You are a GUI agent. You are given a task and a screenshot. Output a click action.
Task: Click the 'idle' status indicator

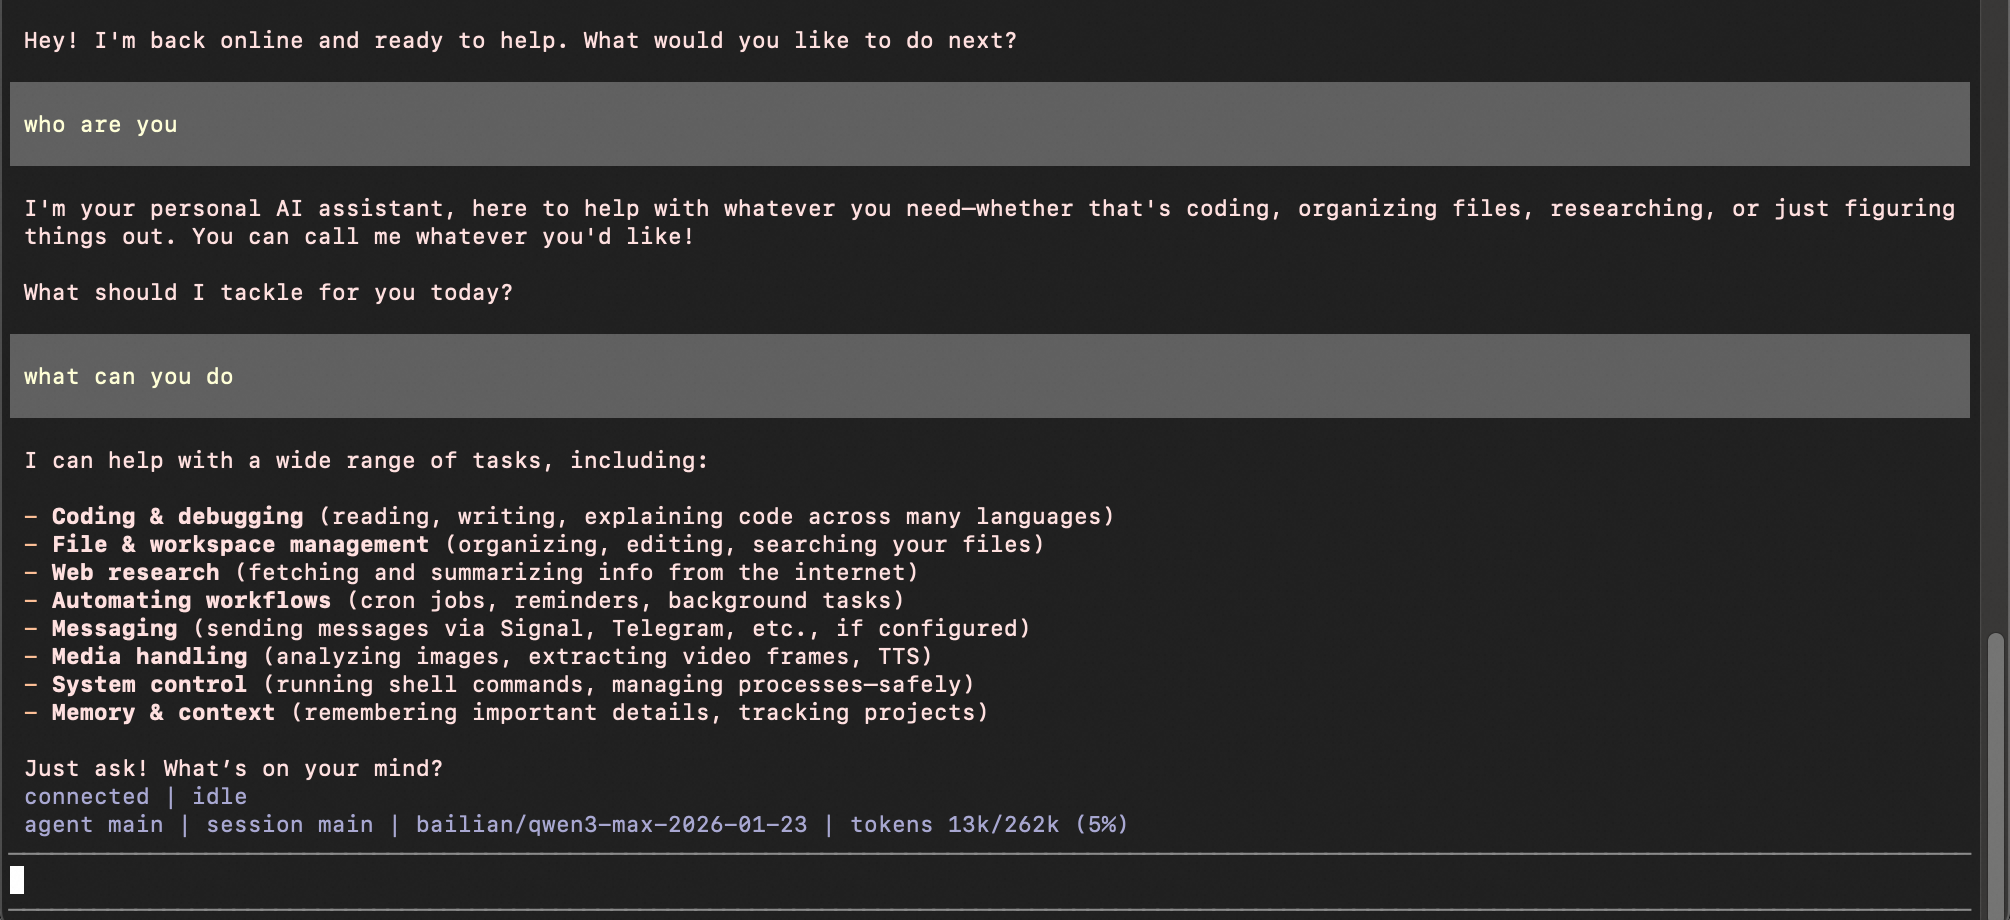tap(219, 797)
